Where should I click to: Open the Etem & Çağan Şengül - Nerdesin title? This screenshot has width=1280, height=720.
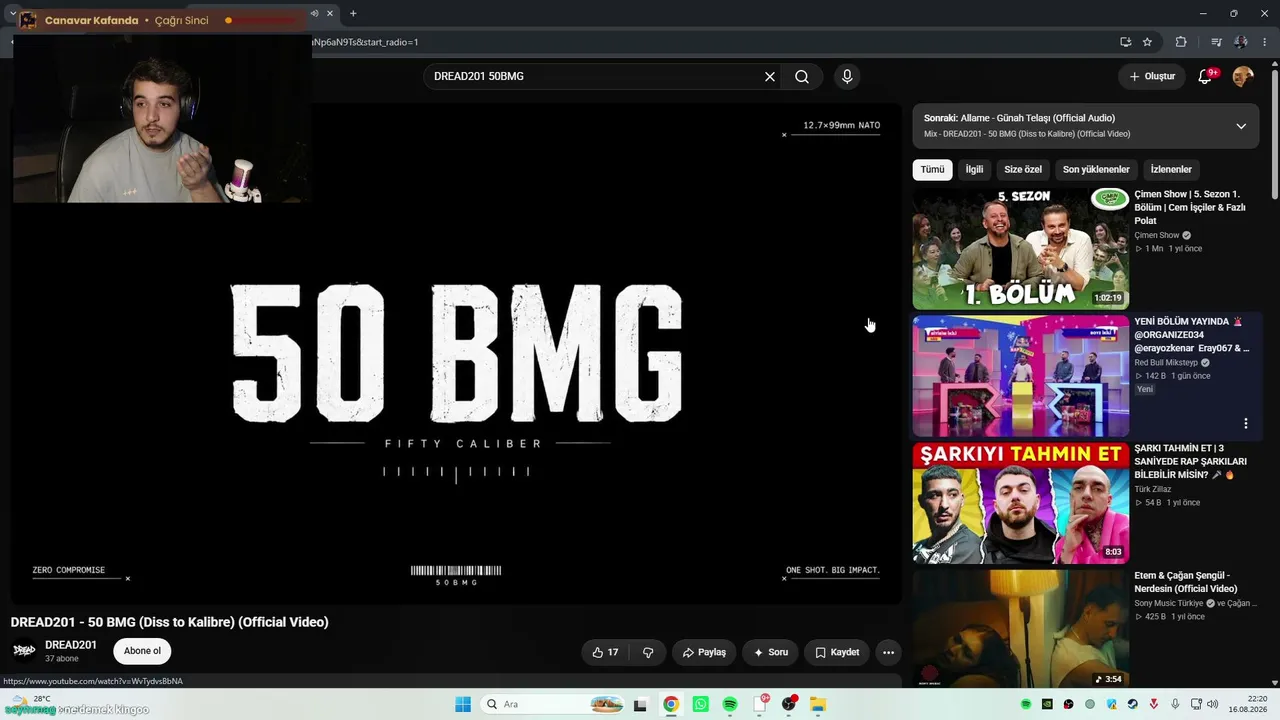(x=1186, y=582)
